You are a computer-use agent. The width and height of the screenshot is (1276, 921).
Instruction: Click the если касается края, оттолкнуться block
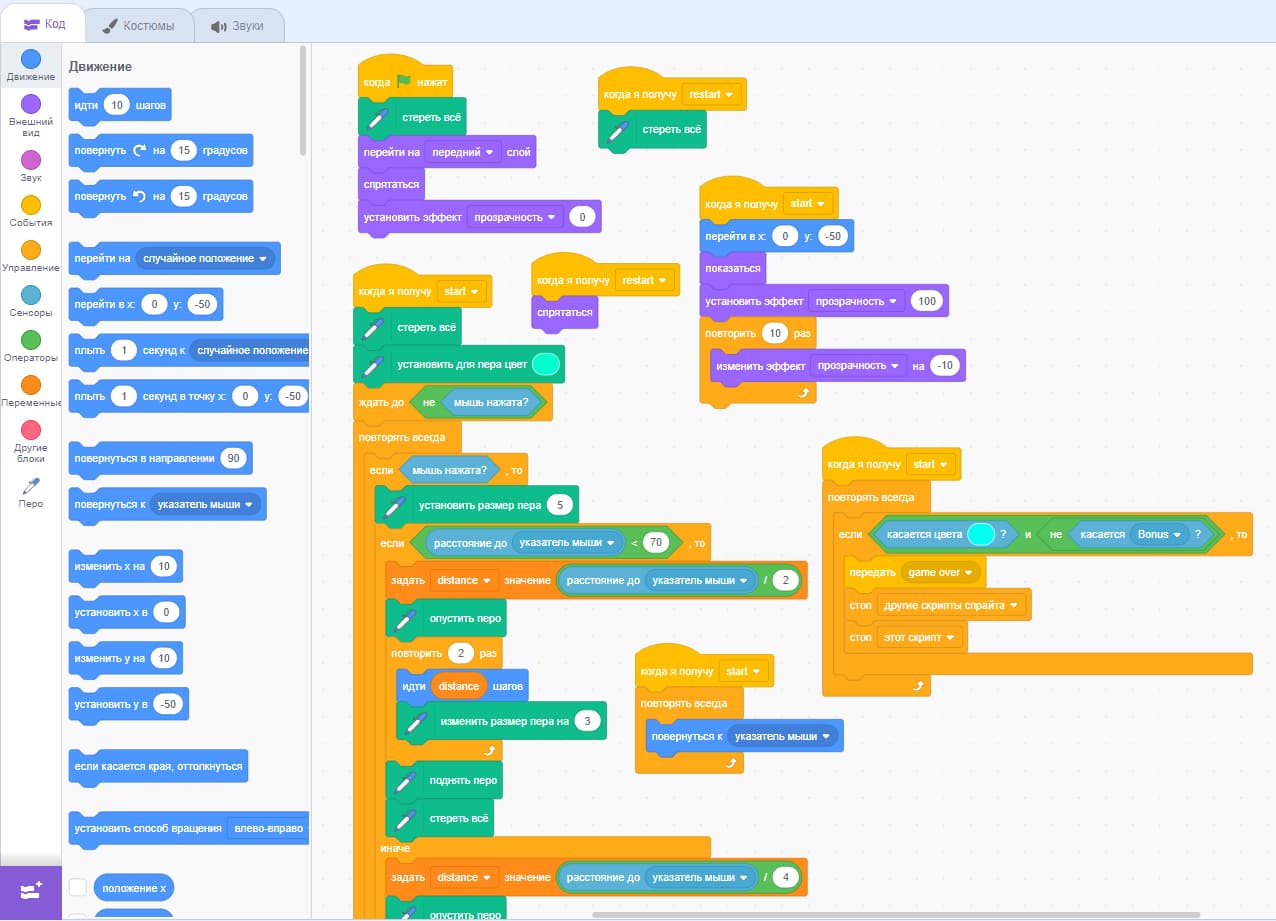point(158,767)
